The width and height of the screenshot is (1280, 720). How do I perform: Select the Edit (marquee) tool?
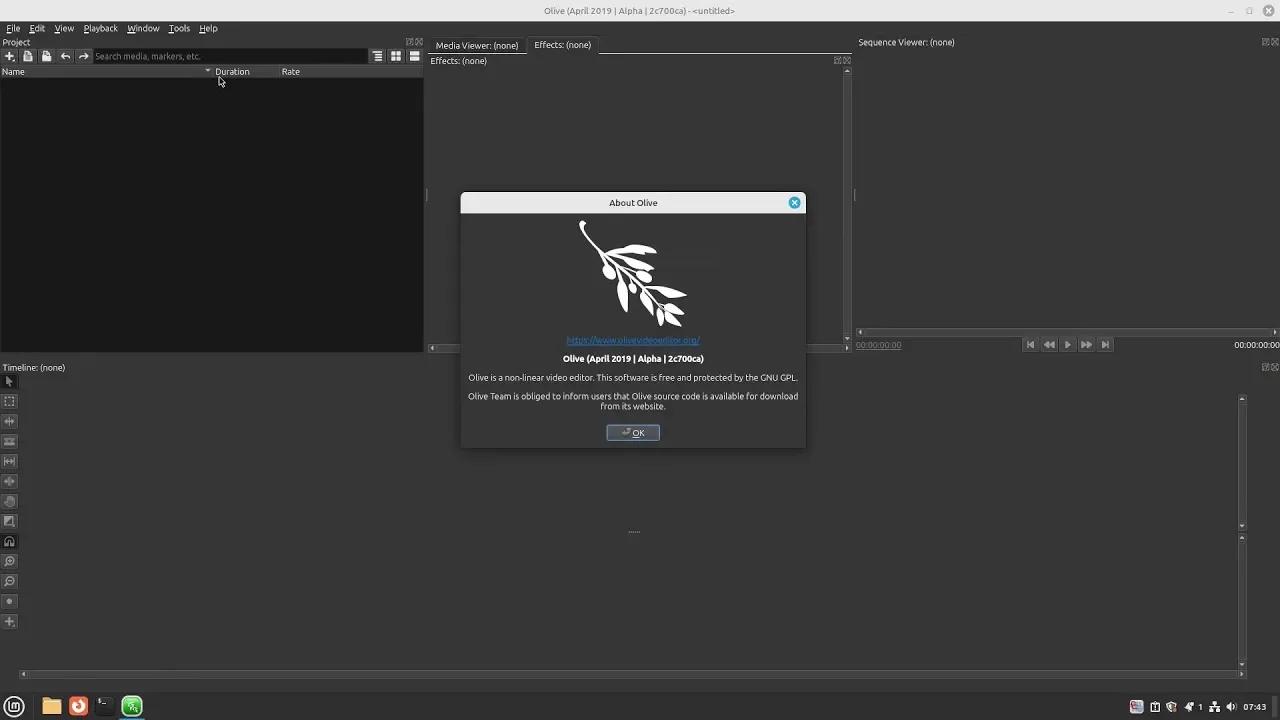pyautogui.click(x=9, y=401)
